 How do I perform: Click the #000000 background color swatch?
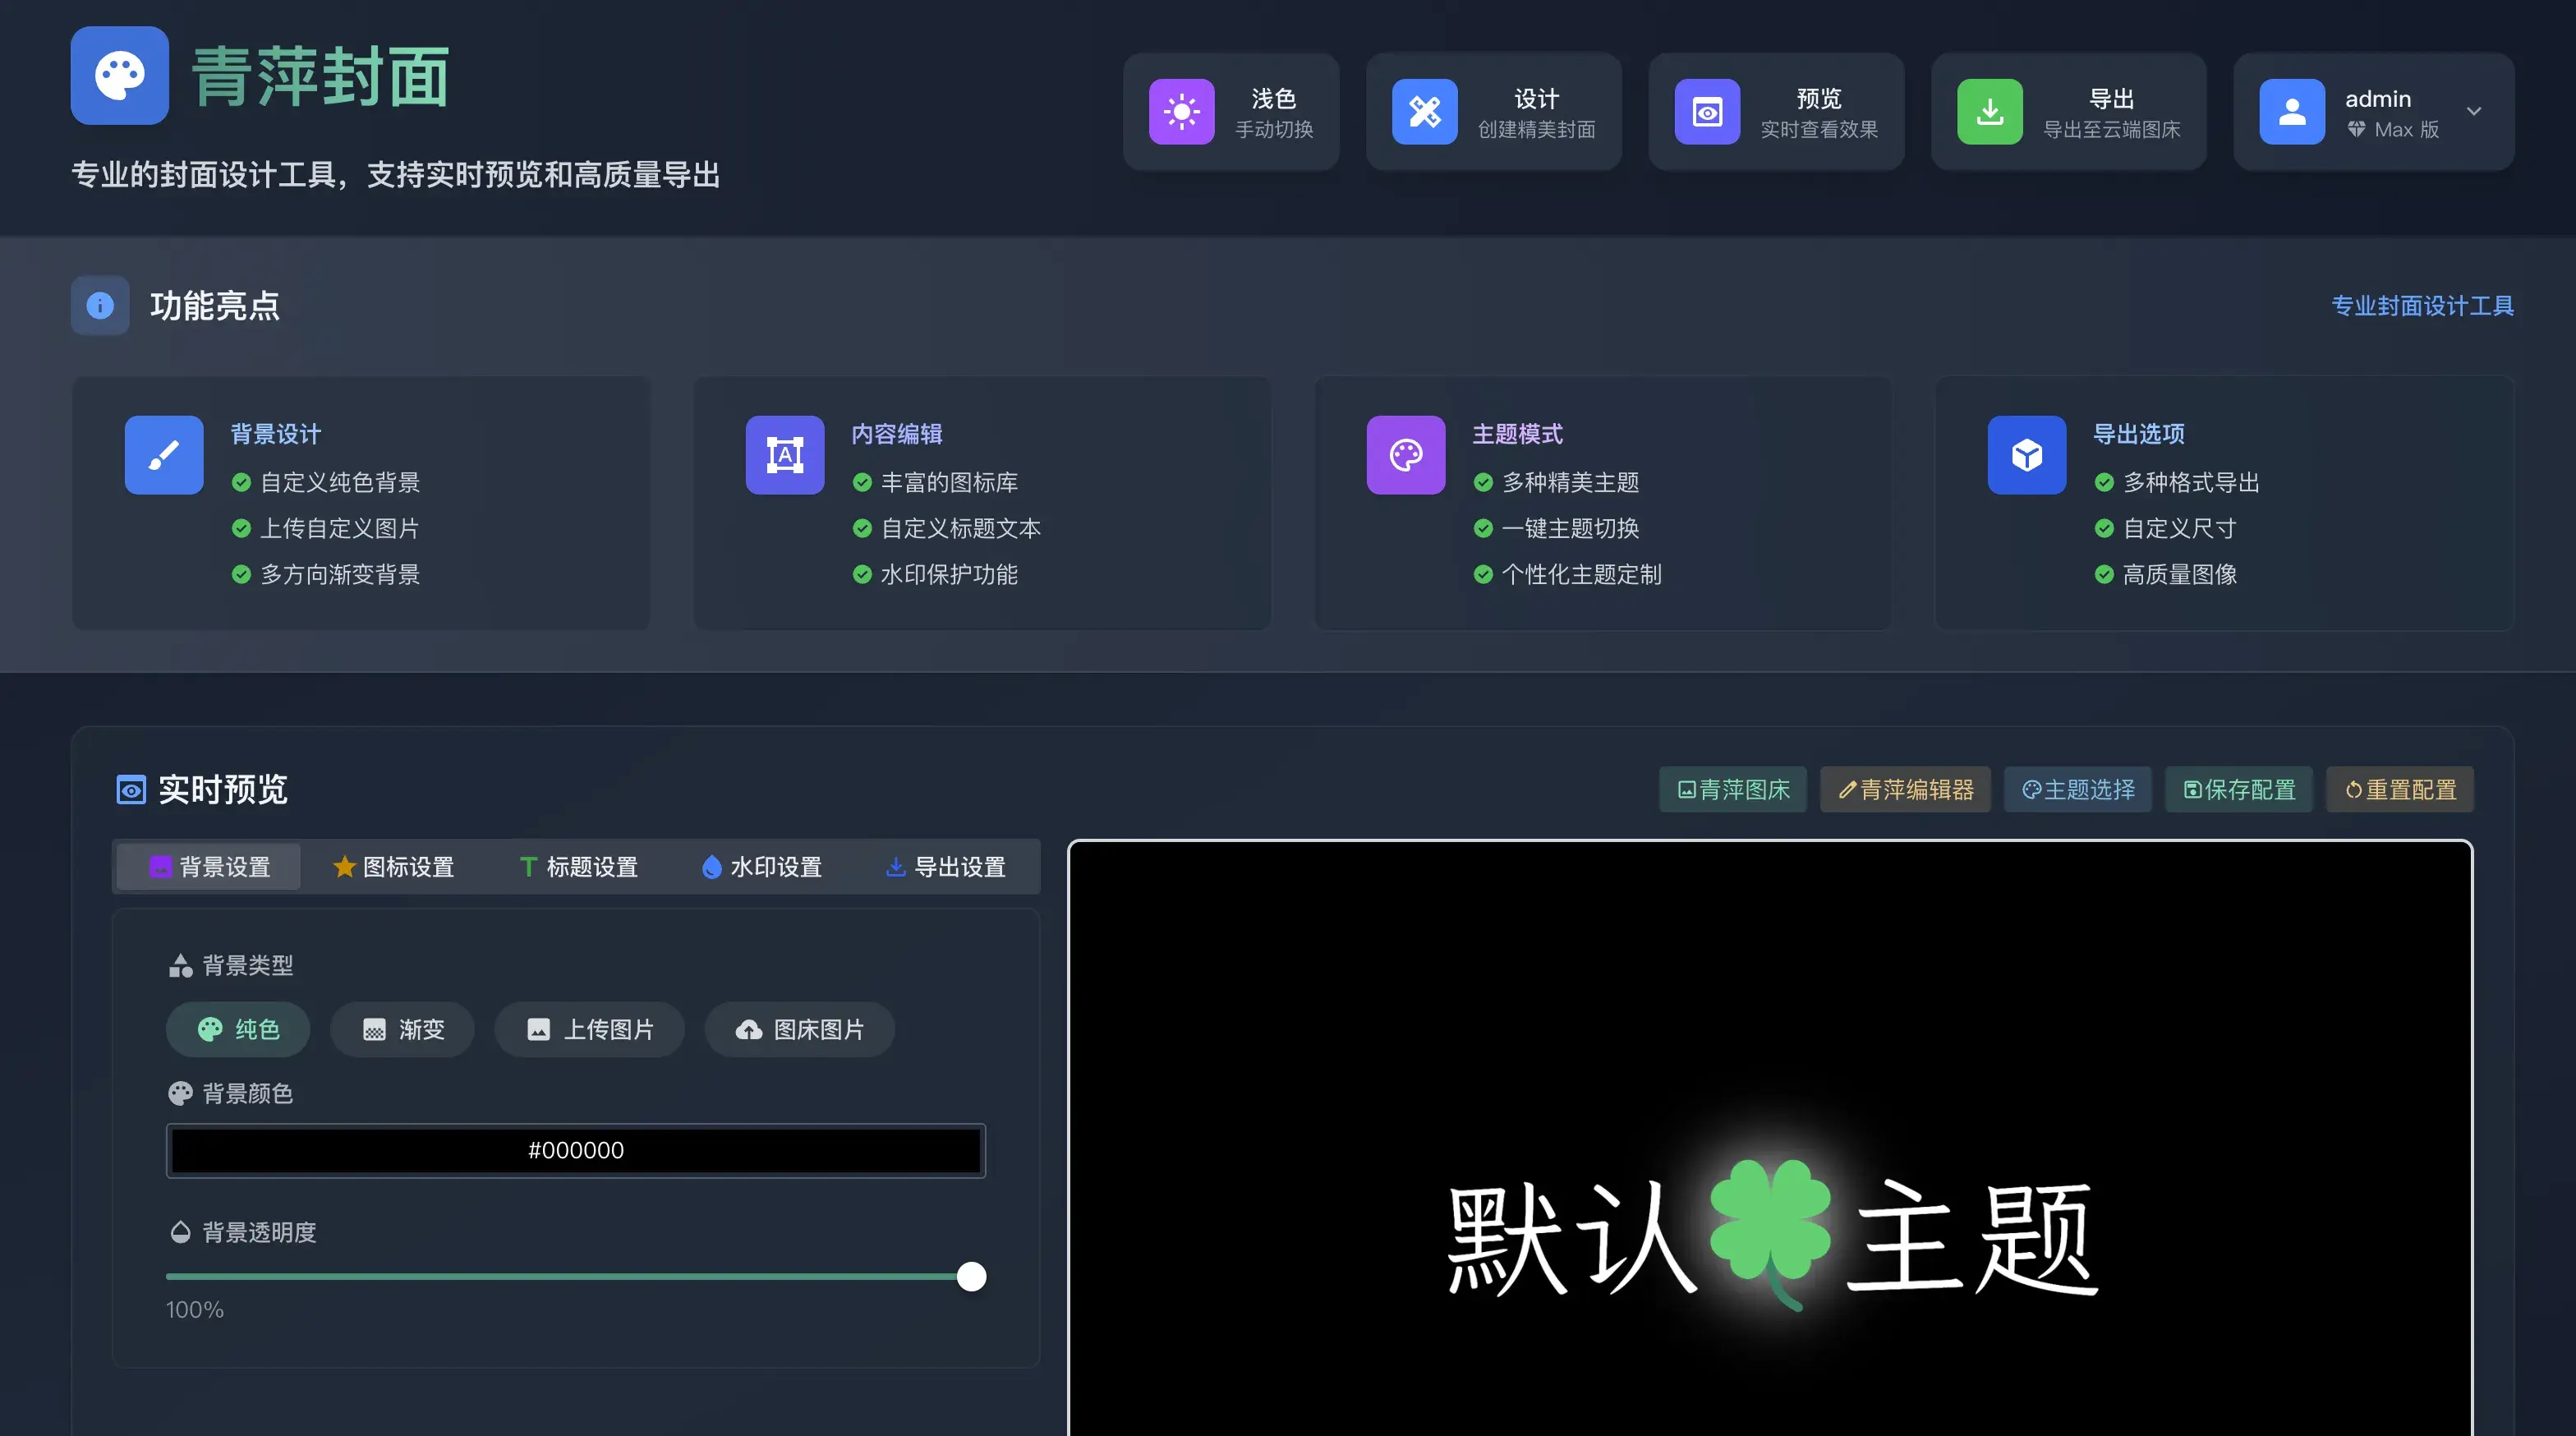pos(575,1150)
